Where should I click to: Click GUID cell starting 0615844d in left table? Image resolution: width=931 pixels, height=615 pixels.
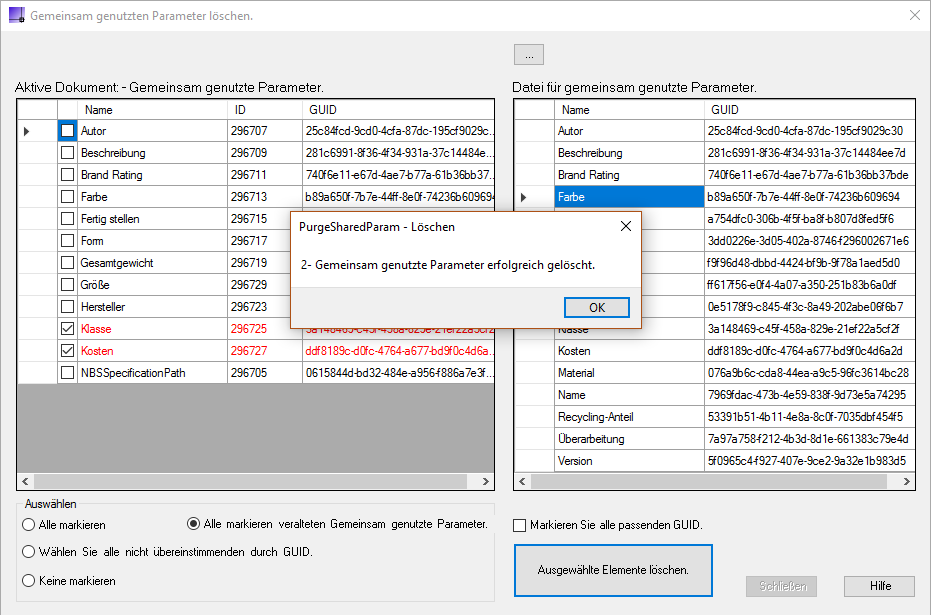pos(398,372)
